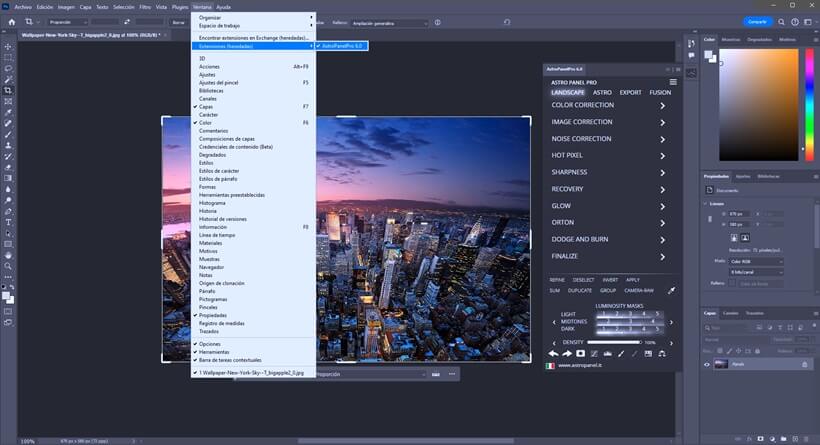
Task: Click the brush icon beside CAMERA RAW
Action: tap(671, 290)
